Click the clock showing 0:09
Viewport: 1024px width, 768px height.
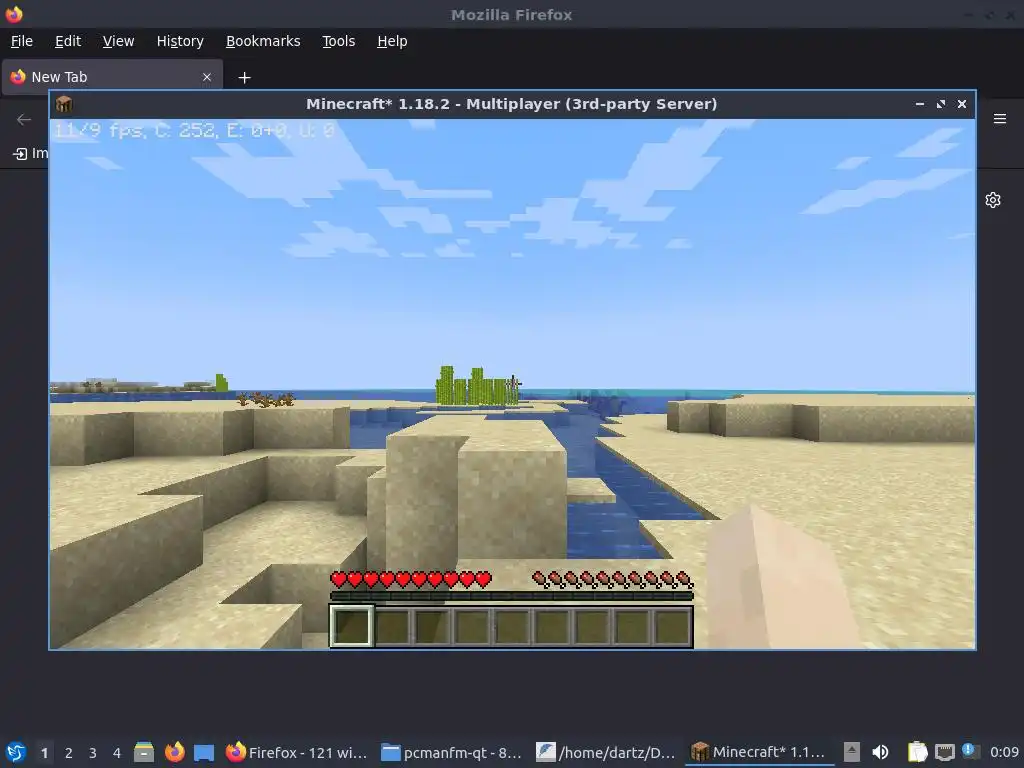coord(1004,752)
